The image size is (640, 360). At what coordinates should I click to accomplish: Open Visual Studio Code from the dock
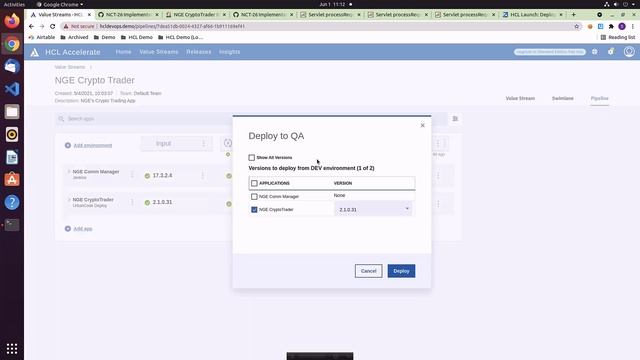click(12, 89)
